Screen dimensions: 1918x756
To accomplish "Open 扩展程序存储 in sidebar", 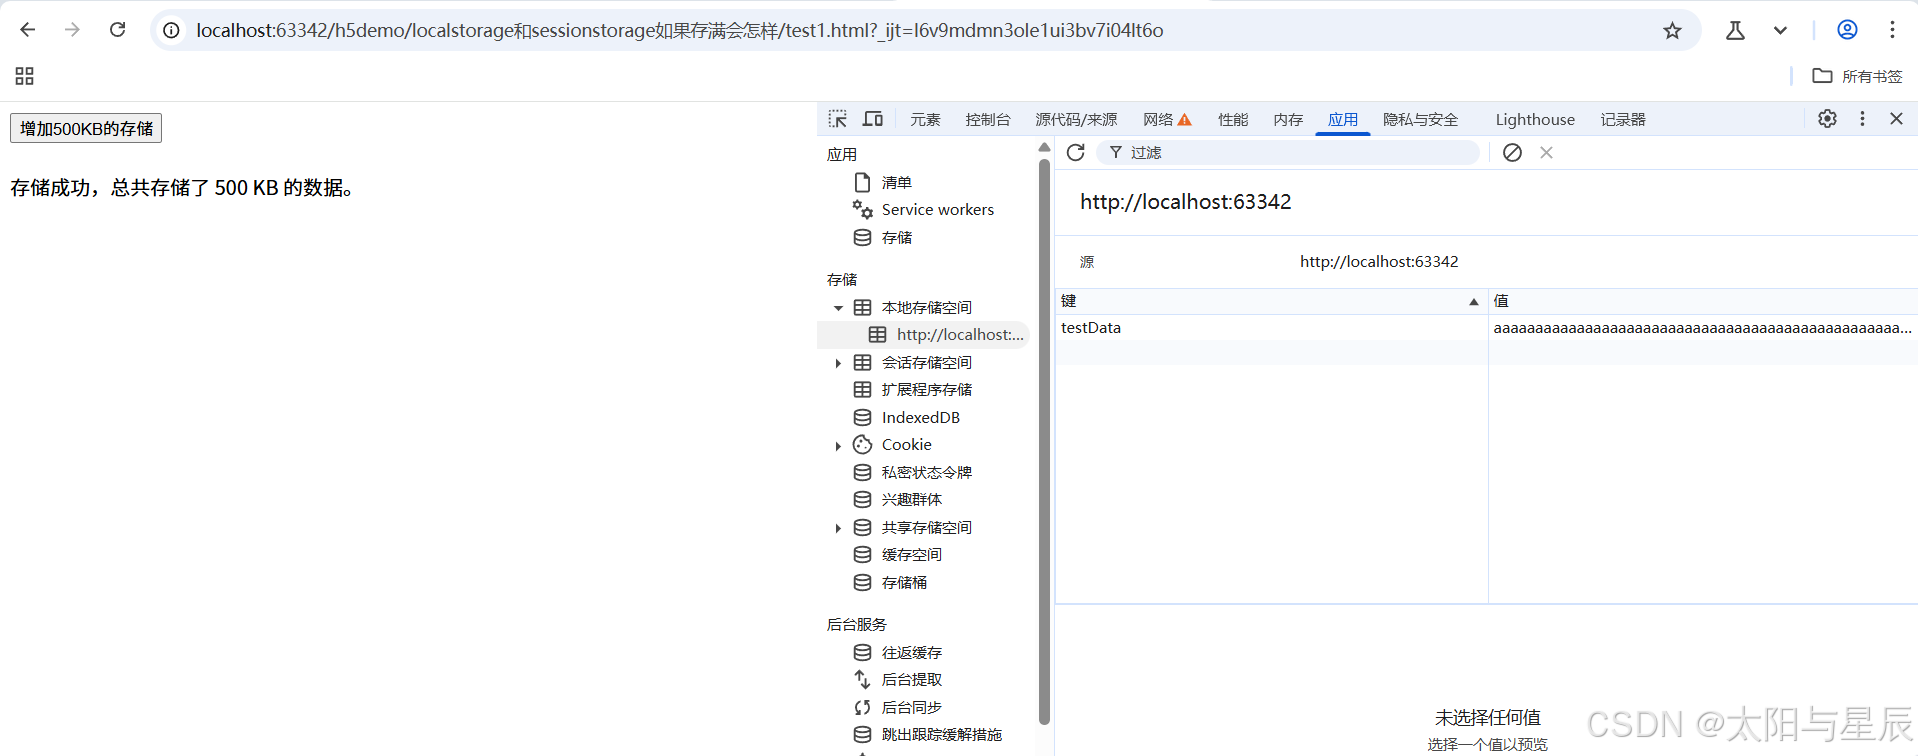I will (x=926, y=390).
